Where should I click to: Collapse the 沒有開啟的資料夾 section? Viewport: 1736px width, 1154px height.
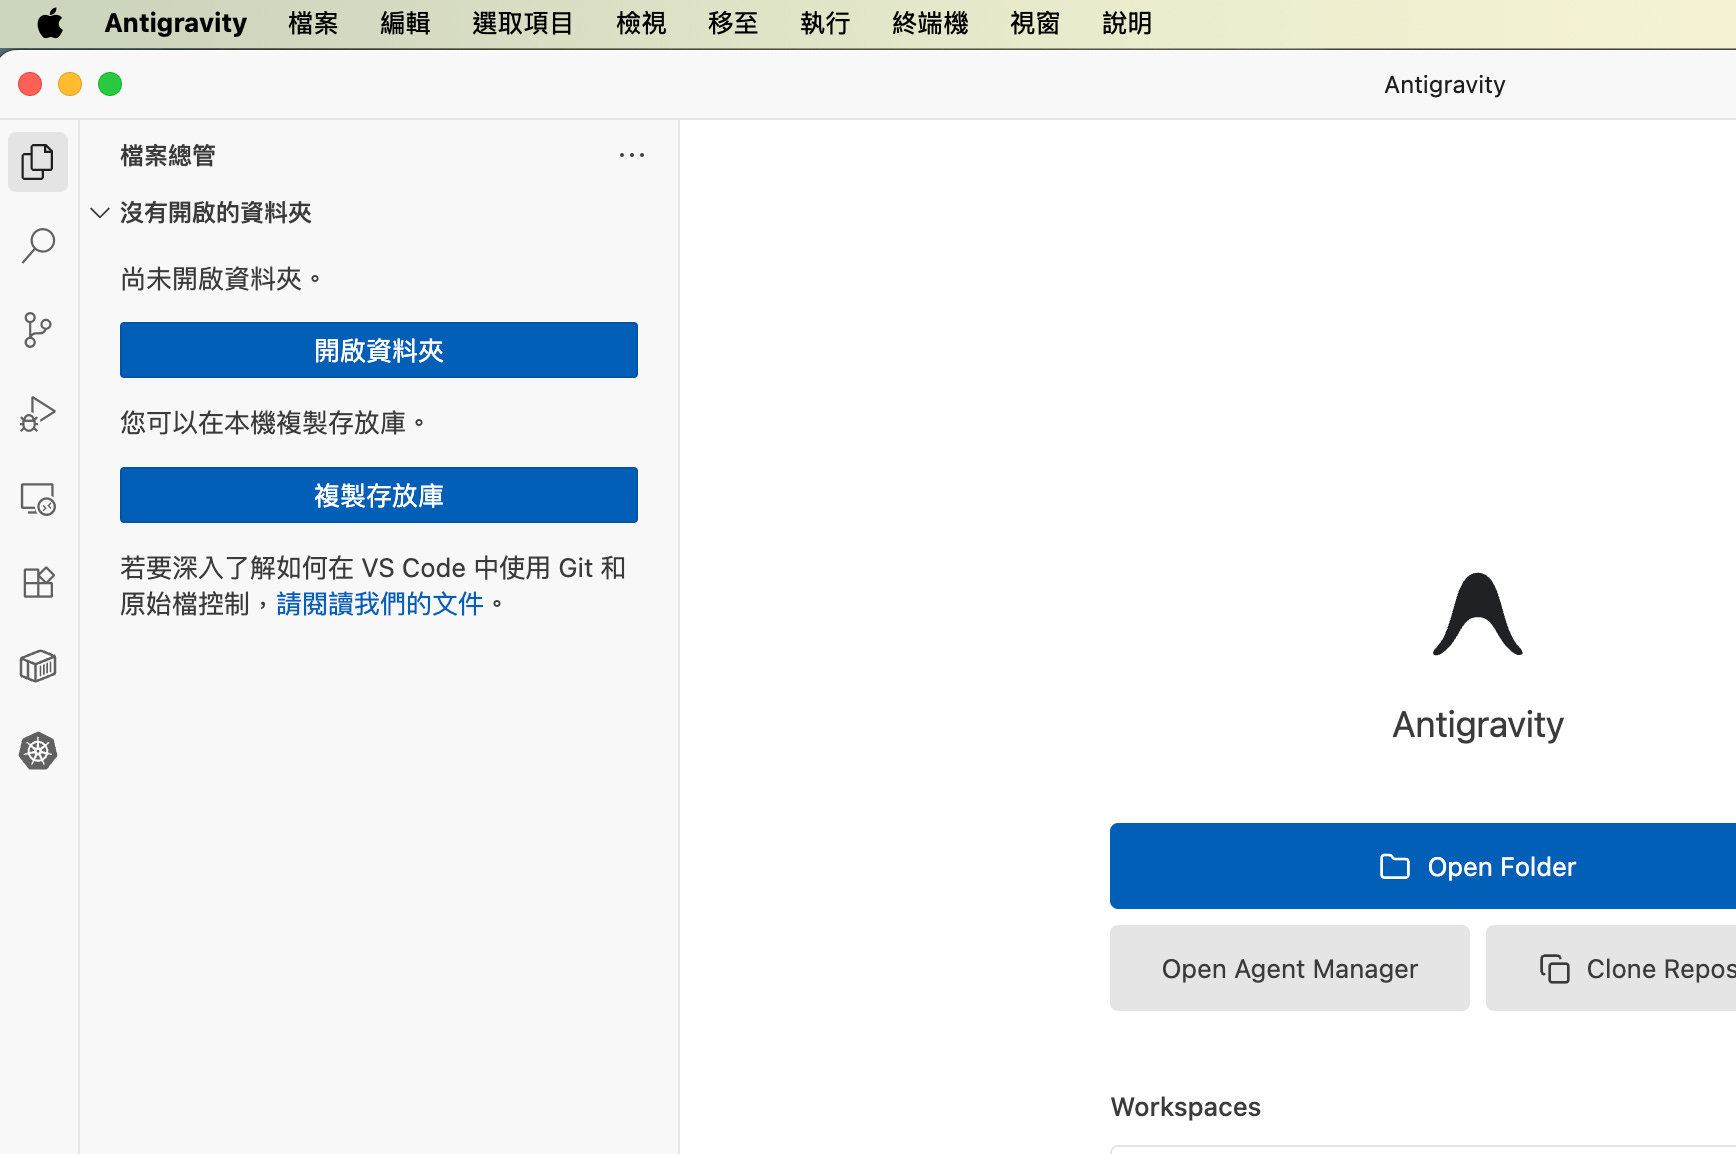pyautogui.click(x=100, y=212)
